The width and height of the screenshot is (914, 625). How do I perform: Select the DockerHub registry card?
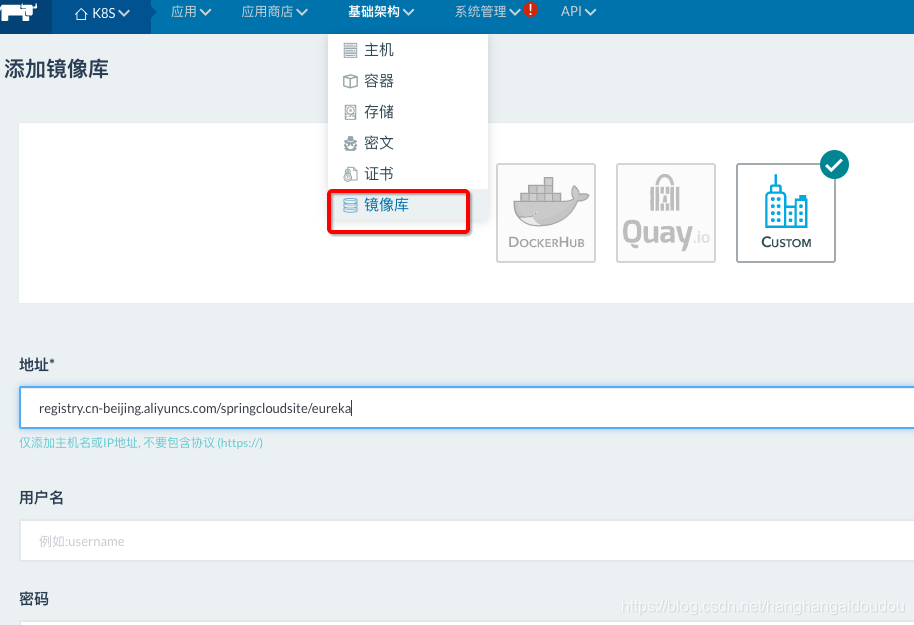546,213
